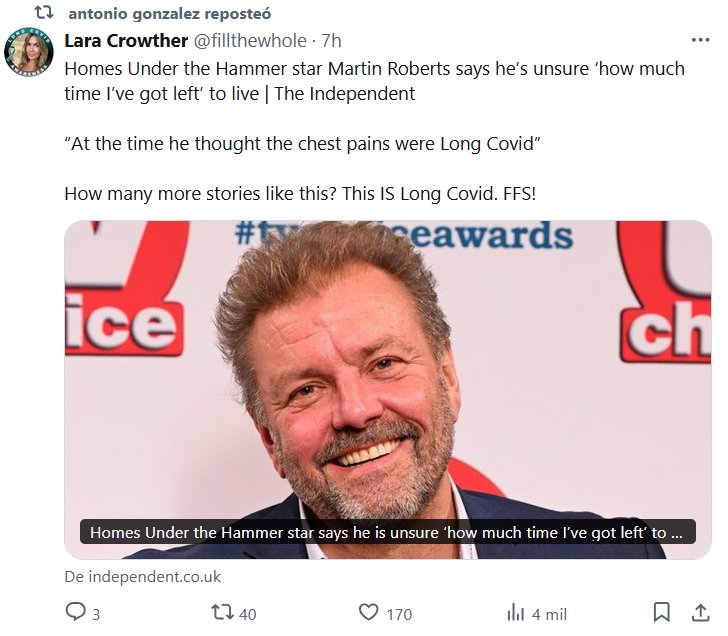Open the share arrow menu
This screenshot has width=728, height=636.
(x=698, y=611)
